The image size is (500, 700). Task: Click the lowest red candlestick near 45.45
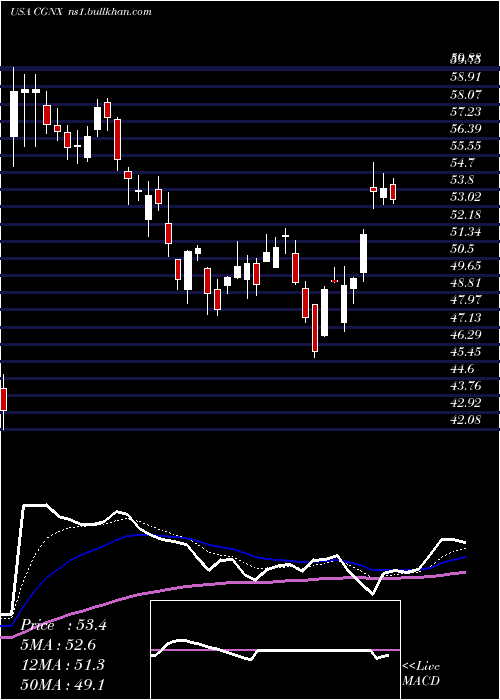(x=315, y=328)
